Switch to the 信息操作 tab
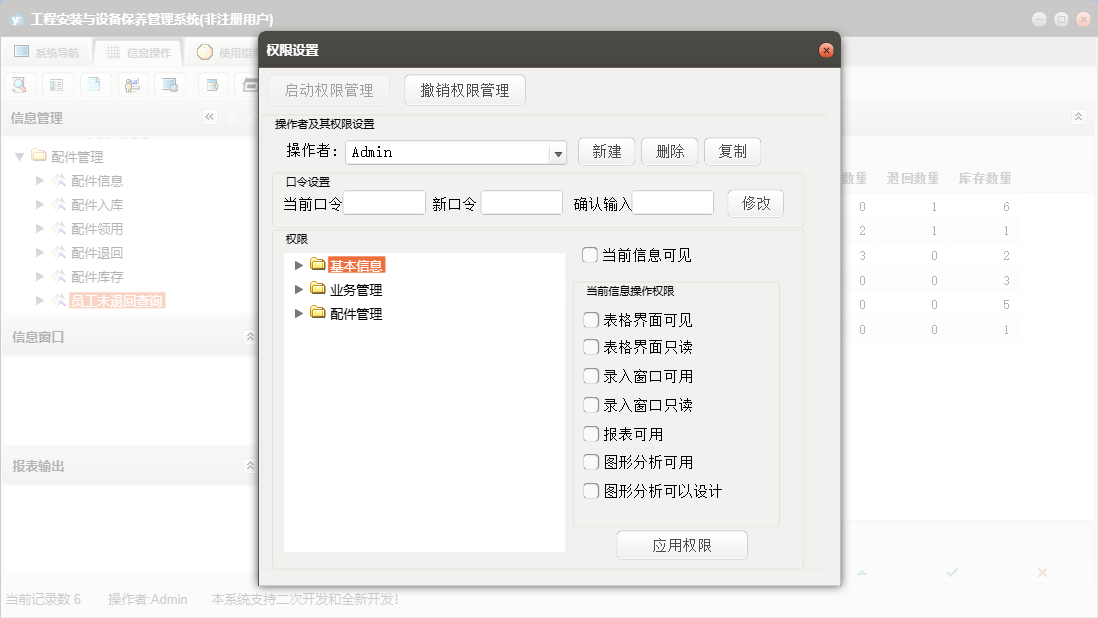The image size is (1098, 618). point(138,52)
